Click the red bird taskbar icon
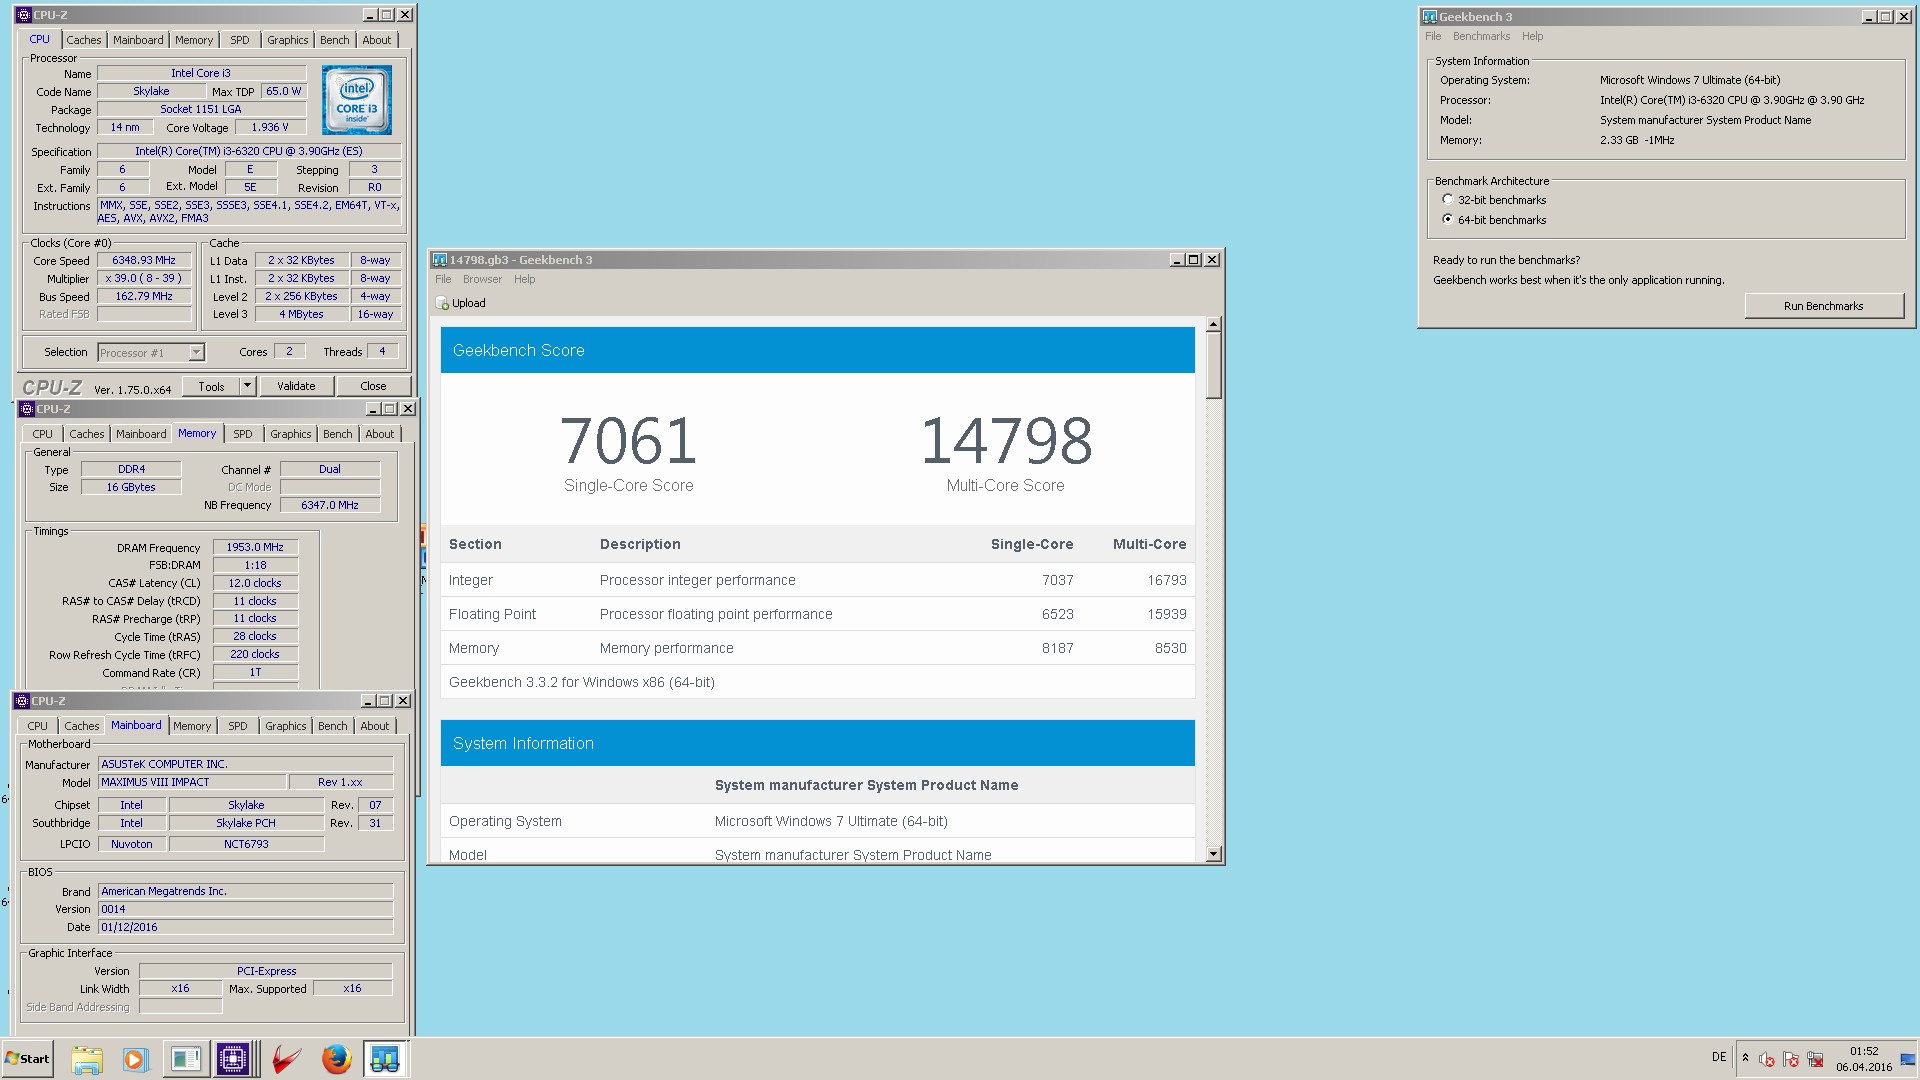The height and width of the screenshot is (1080, 1920). [x=286, y=1059]
